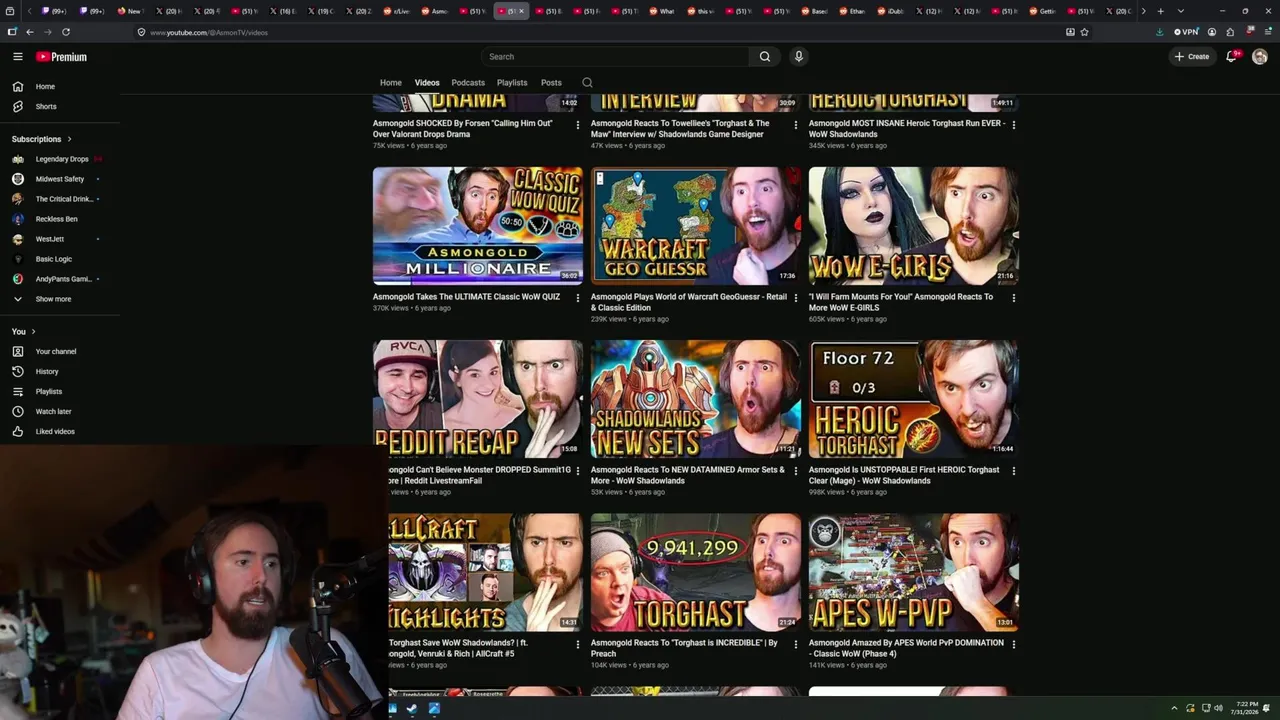Open the Classic WoW Quiz video thumbnail
Image resolution: width=1280 pixels, height=720 pixels.
click(478, 226)
